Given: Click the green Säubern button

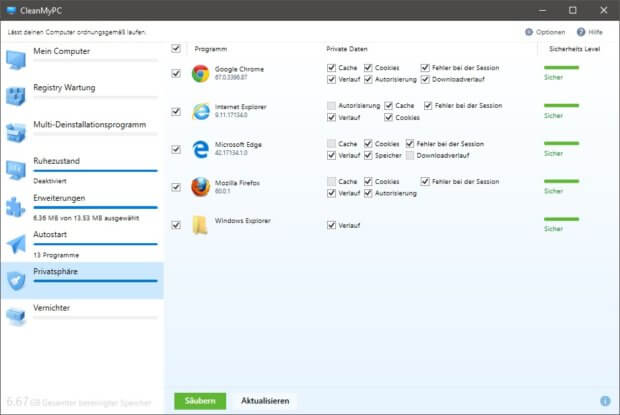Looking at the screenshot, I should [199, 400].
